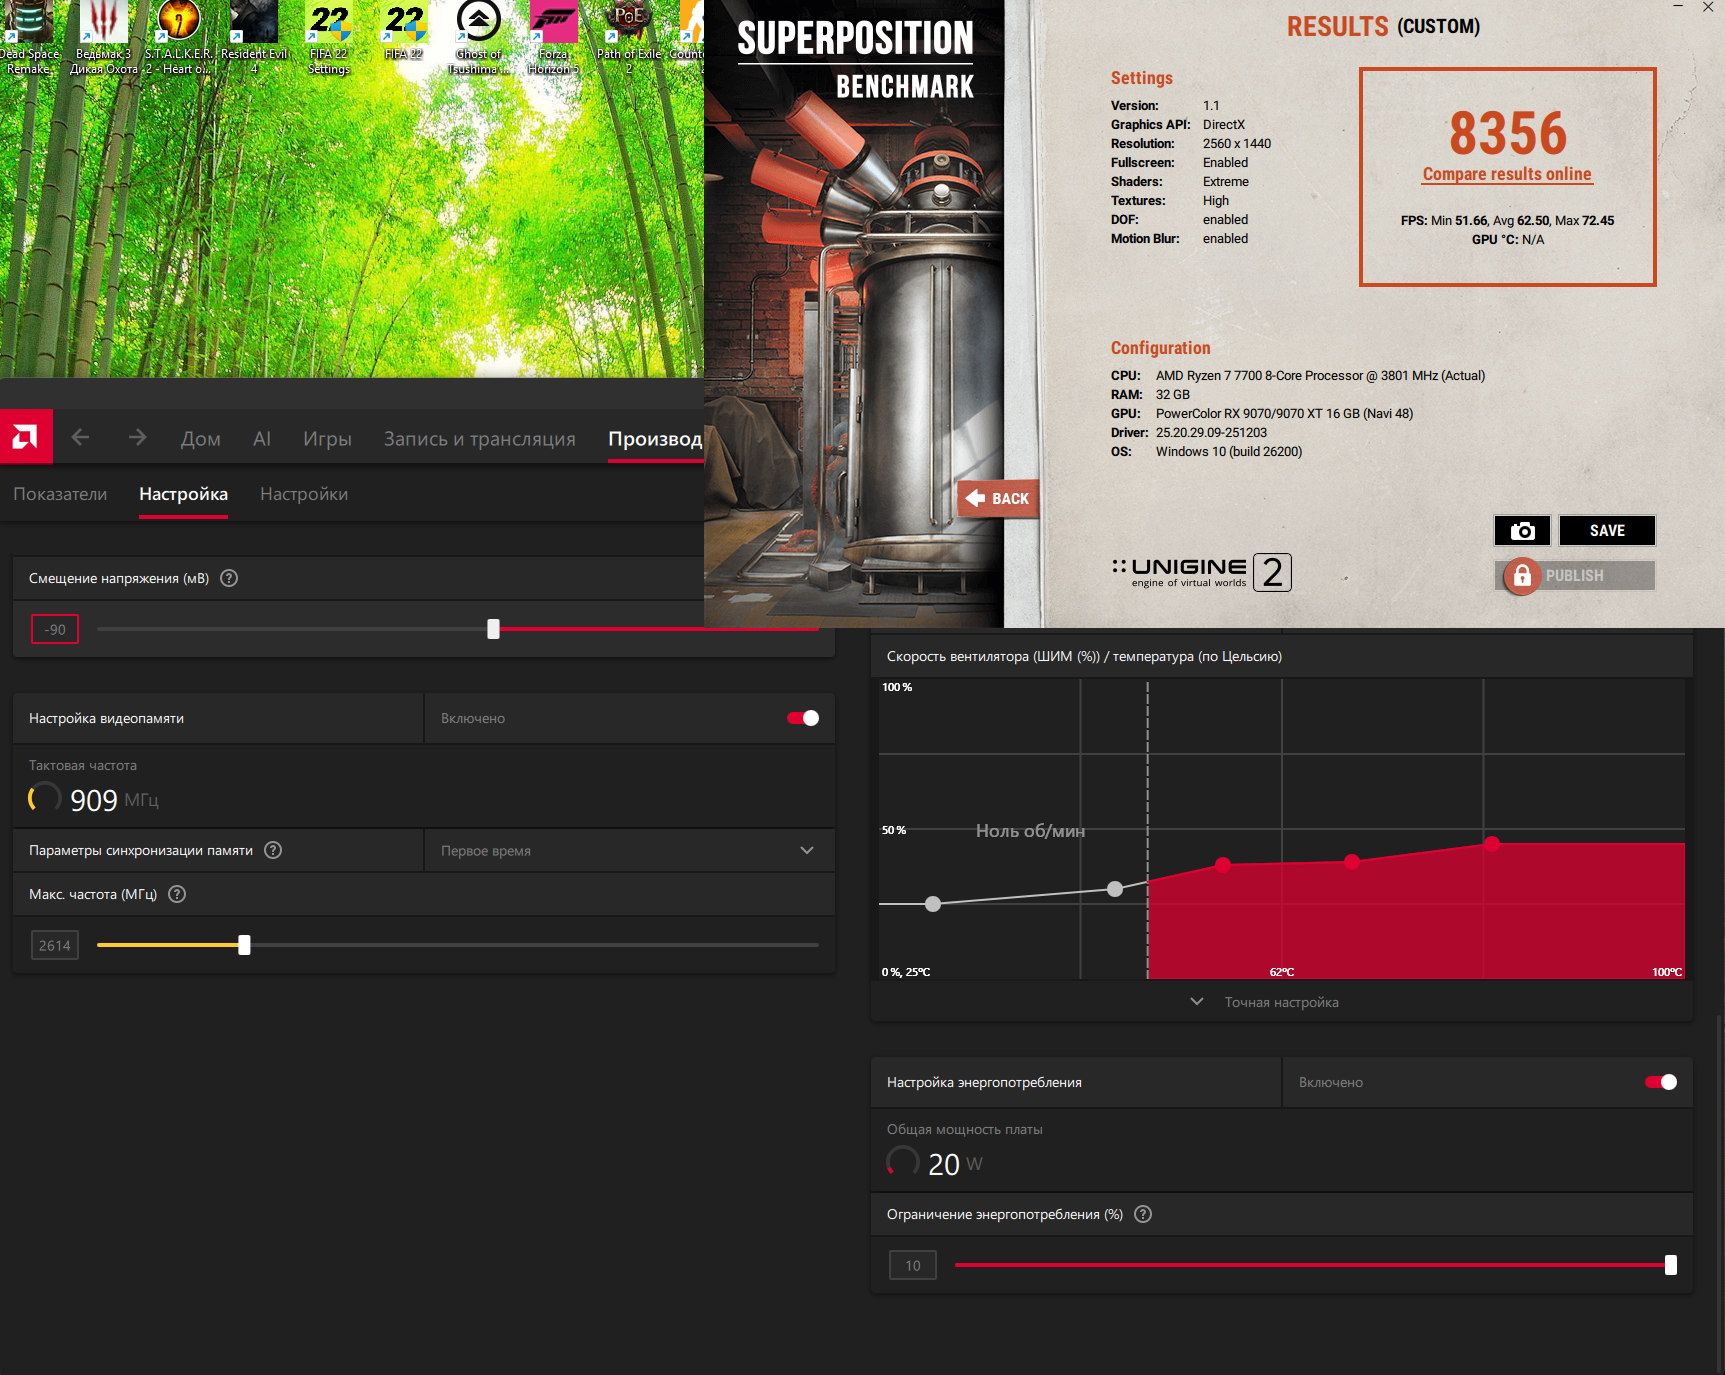Click the Ноль об/мин fan curve label
1725x1375 pixels.
click(1030, 831)
